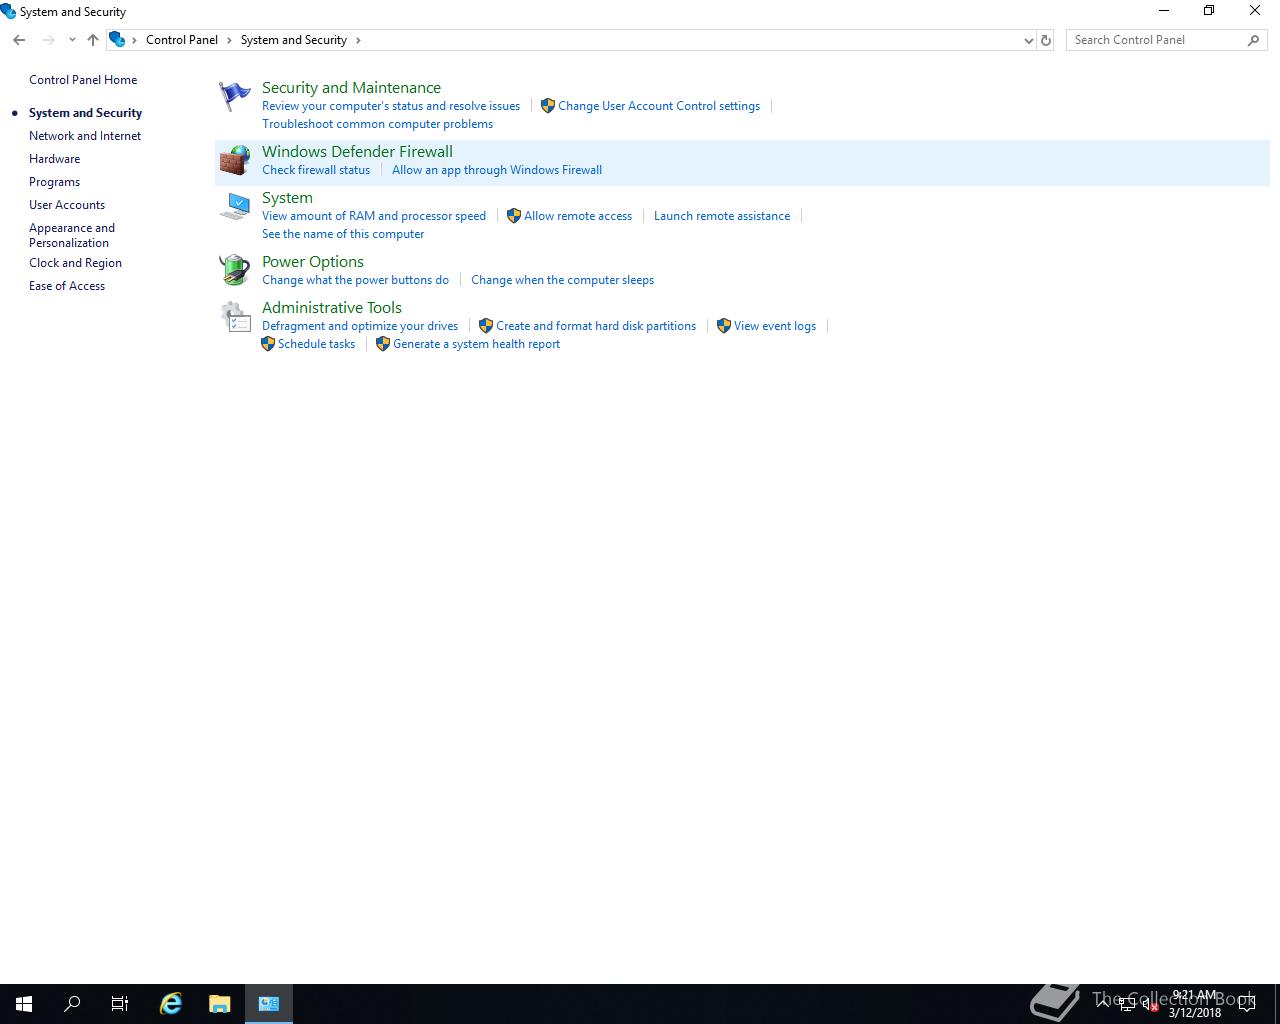Select System and Security in sidebar

point(85,113)
